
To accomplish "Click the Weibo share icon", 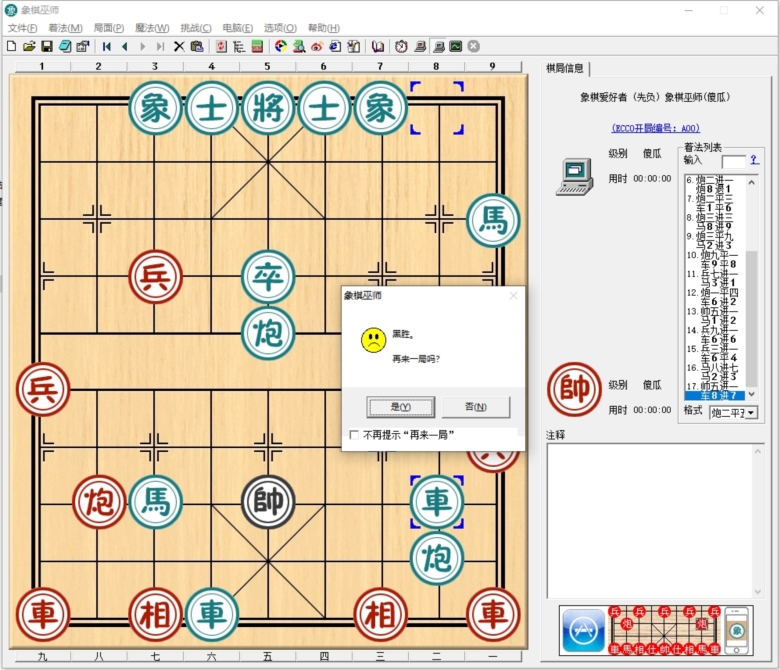I will point(317,46).
